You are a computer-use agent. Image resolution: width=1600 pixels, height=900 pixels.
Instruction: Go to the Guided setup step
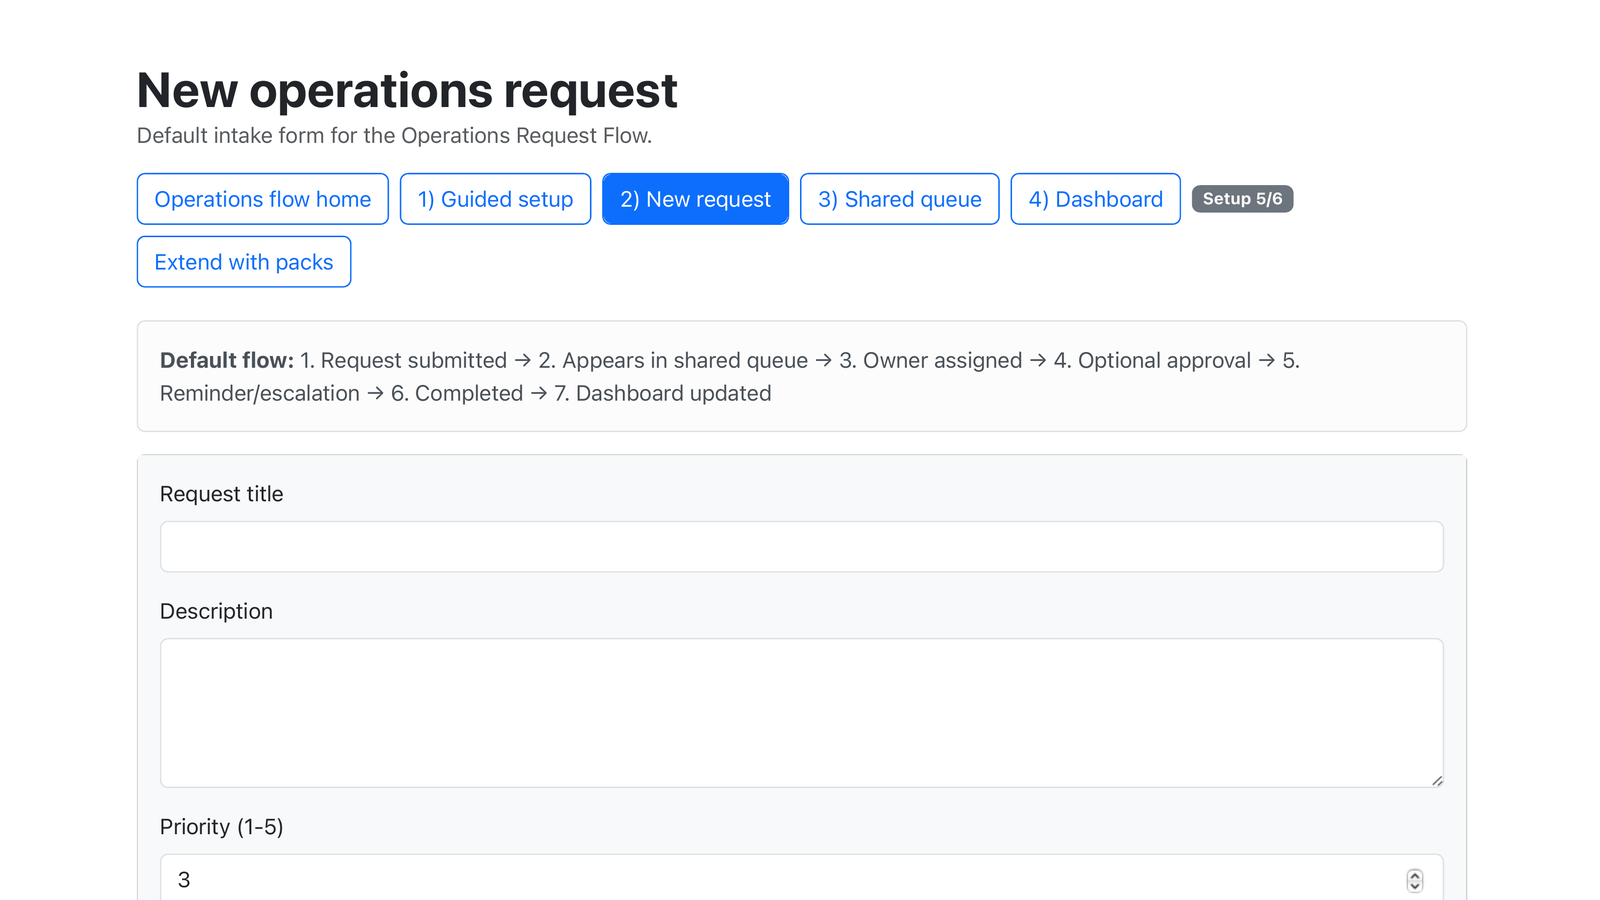point(495,199)
